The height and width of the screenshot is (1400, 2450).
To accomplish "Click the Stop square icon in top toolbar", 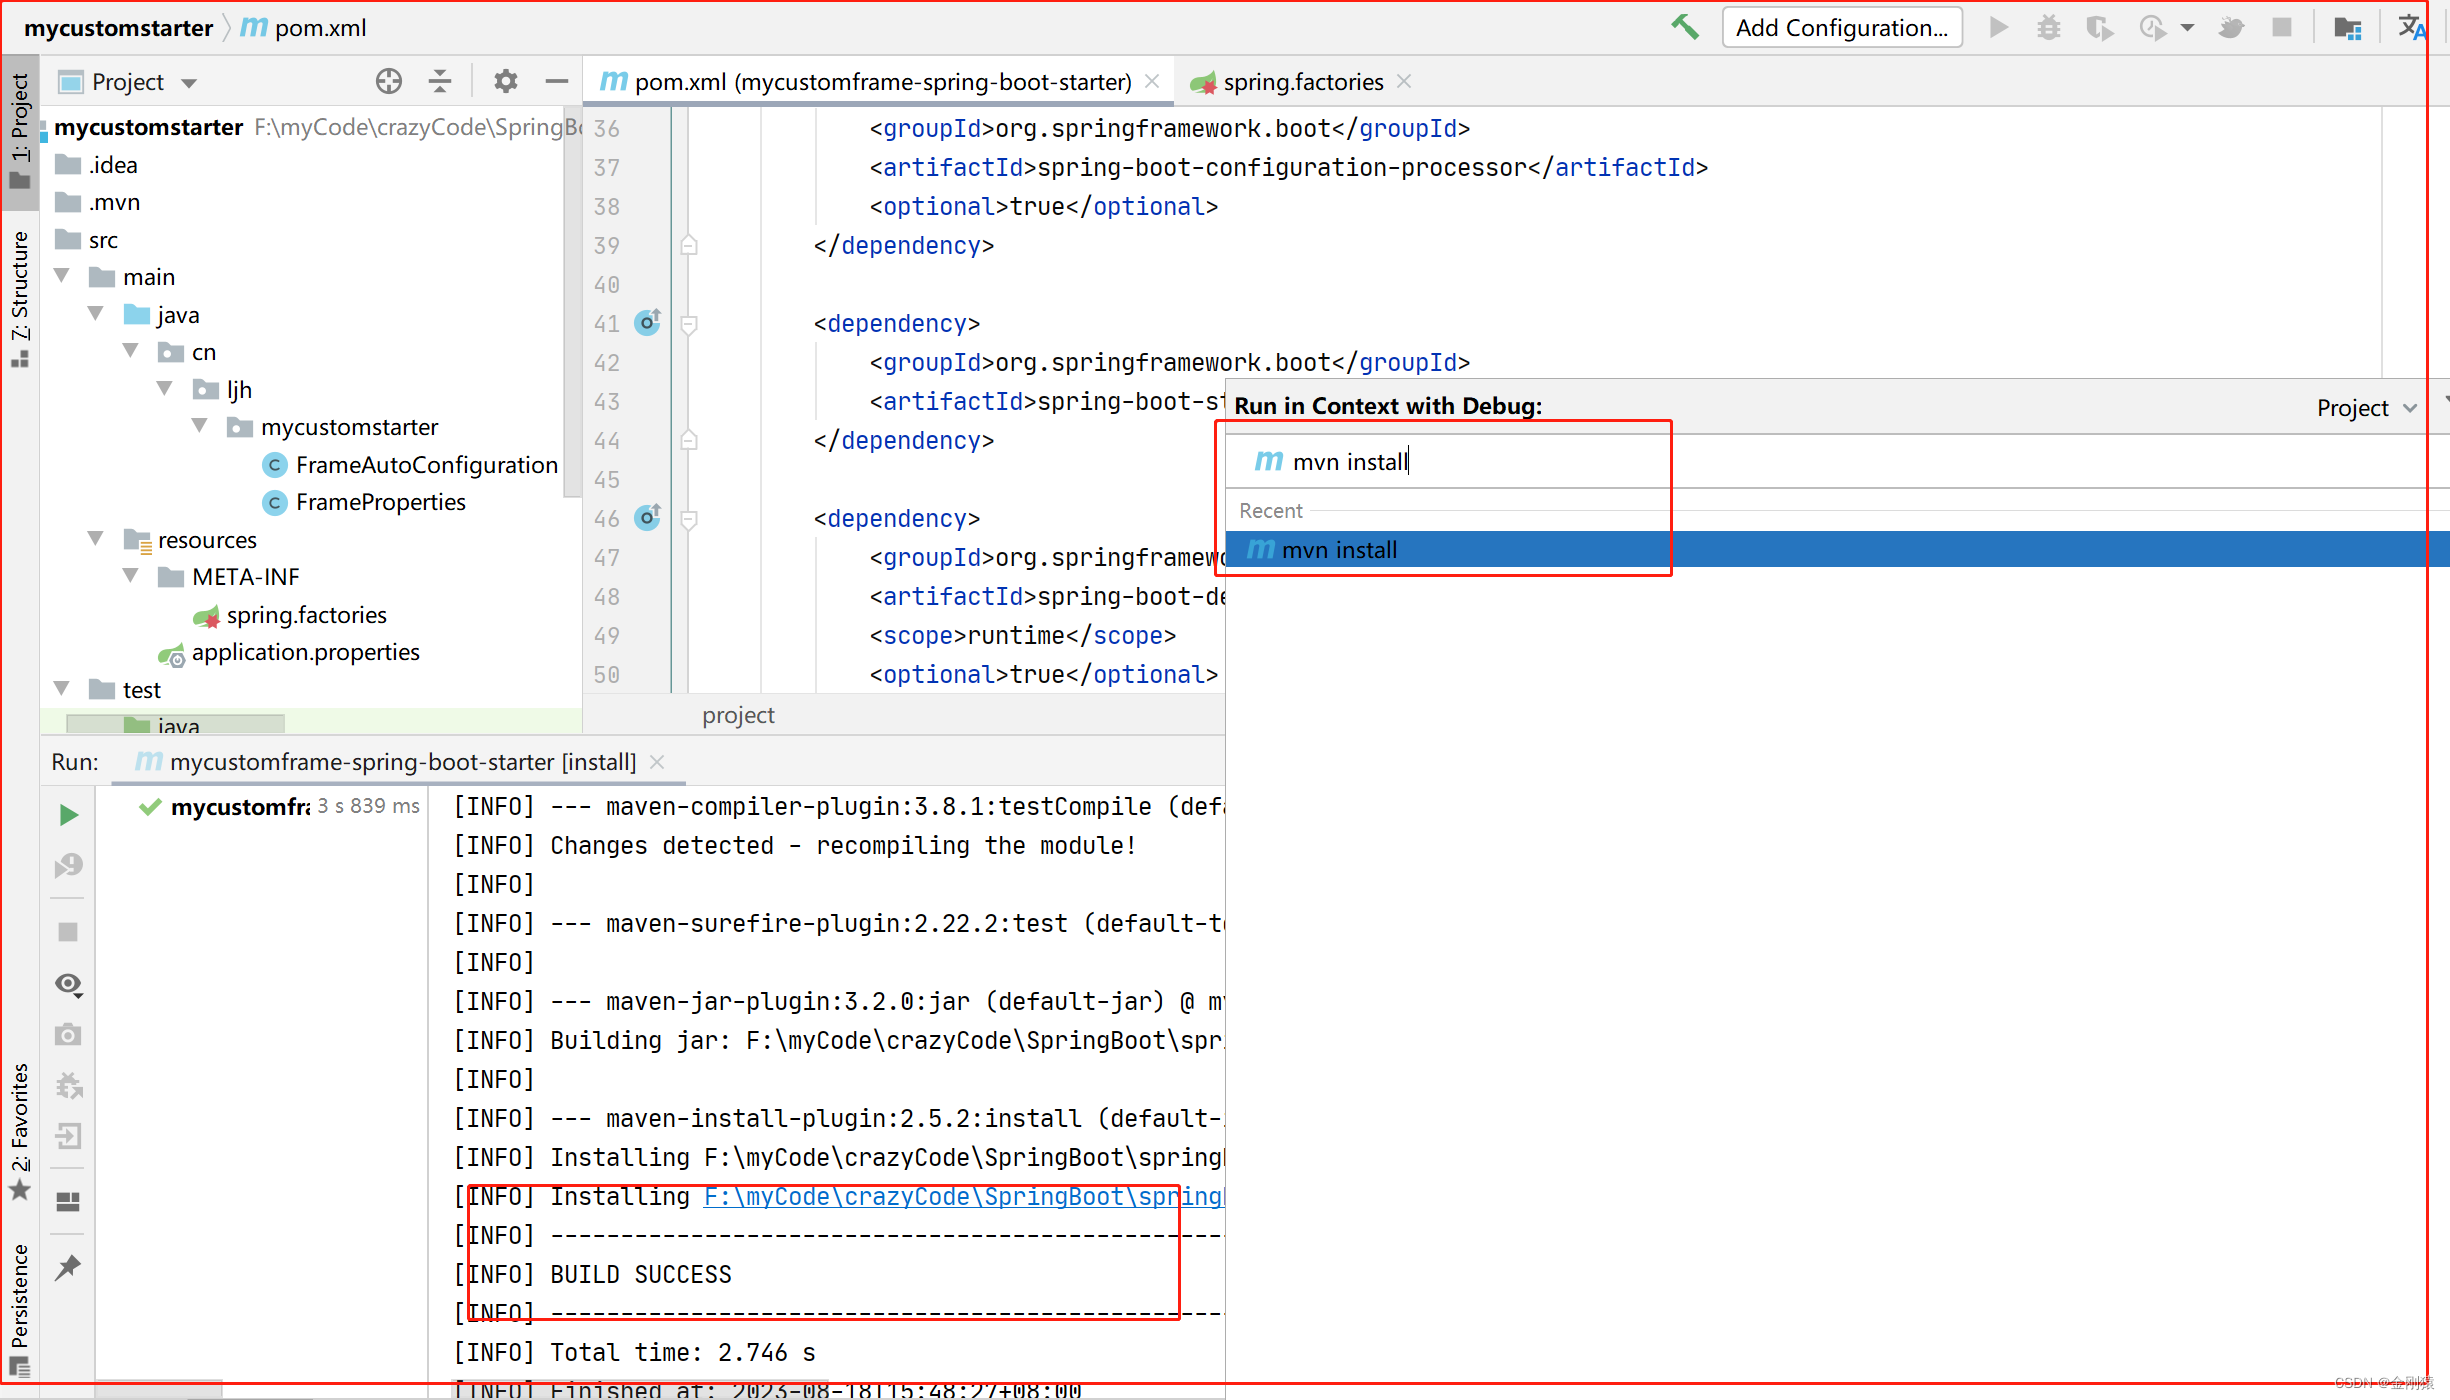I will (x=2282, y=27).
